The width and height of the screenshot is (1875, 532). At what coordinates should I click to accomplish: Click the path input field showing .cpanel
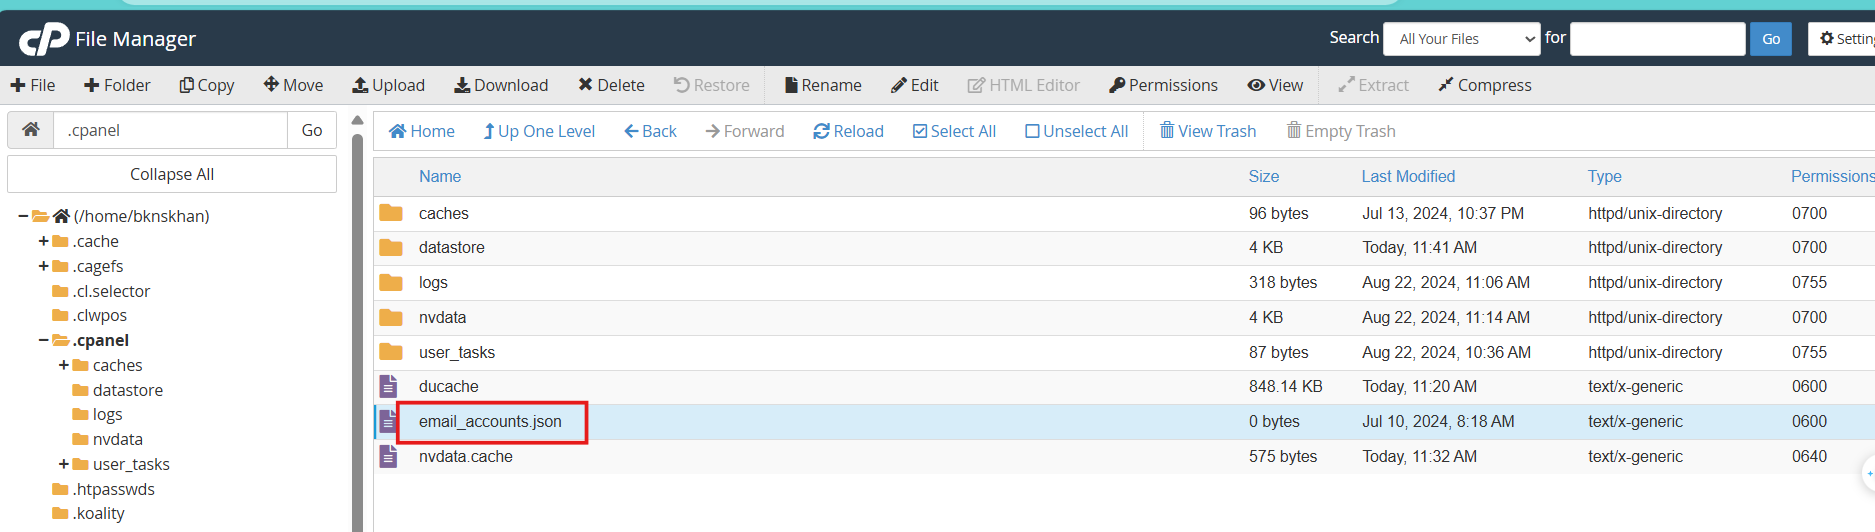171,130
